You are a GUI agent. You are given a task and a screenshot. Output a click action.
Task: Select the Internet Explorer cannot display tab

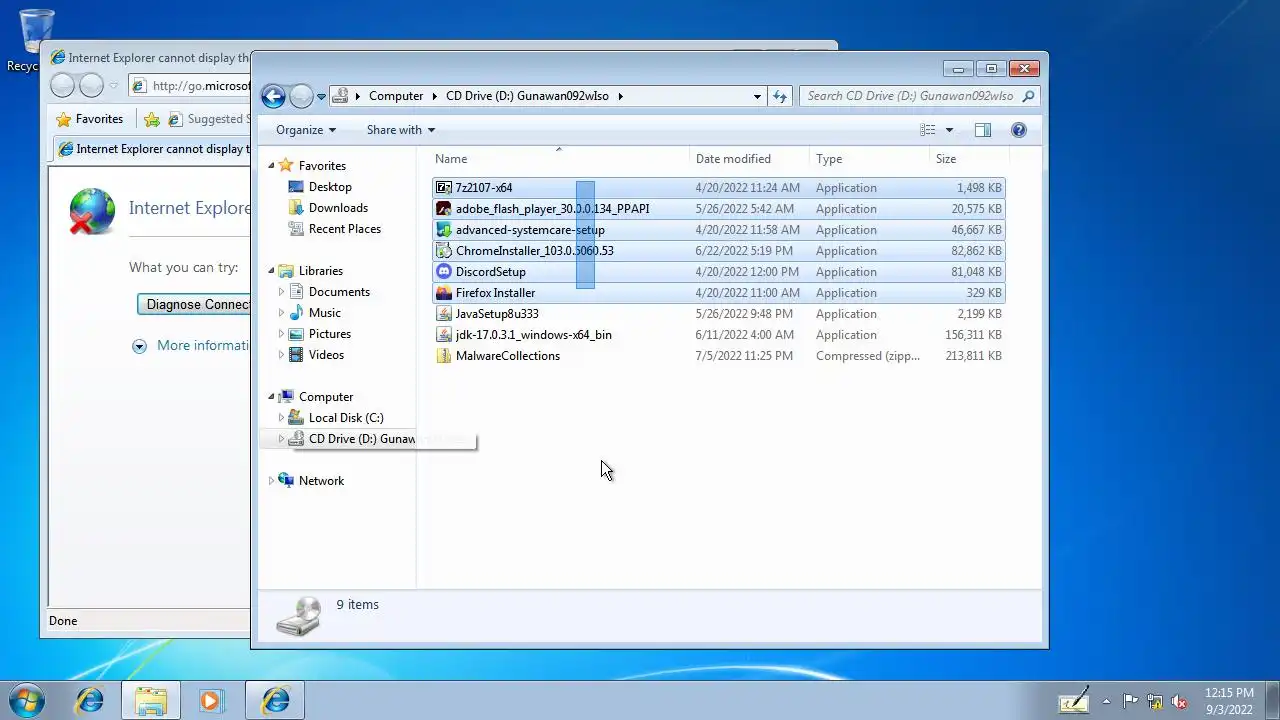coord(152,149)
